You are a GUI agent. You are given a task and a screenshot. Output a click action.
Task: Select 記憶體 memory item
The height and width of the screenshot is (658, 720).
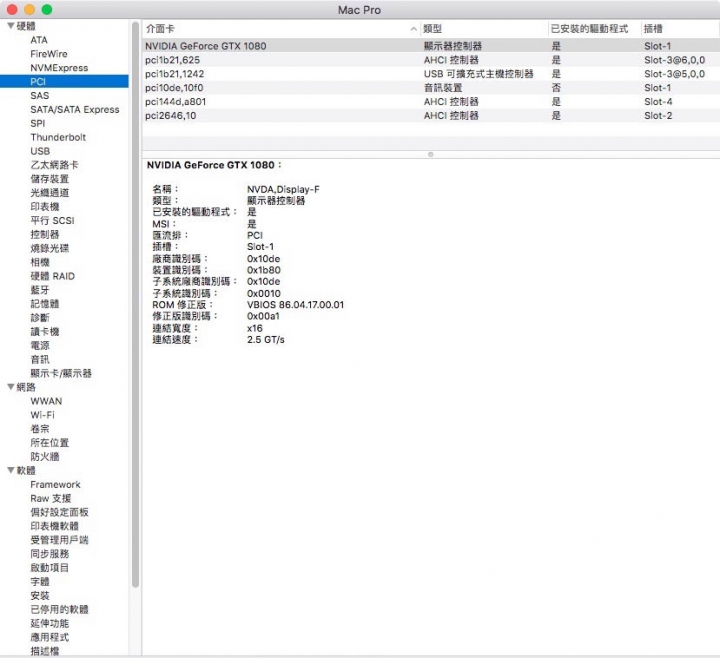click(x=45, y=304)
